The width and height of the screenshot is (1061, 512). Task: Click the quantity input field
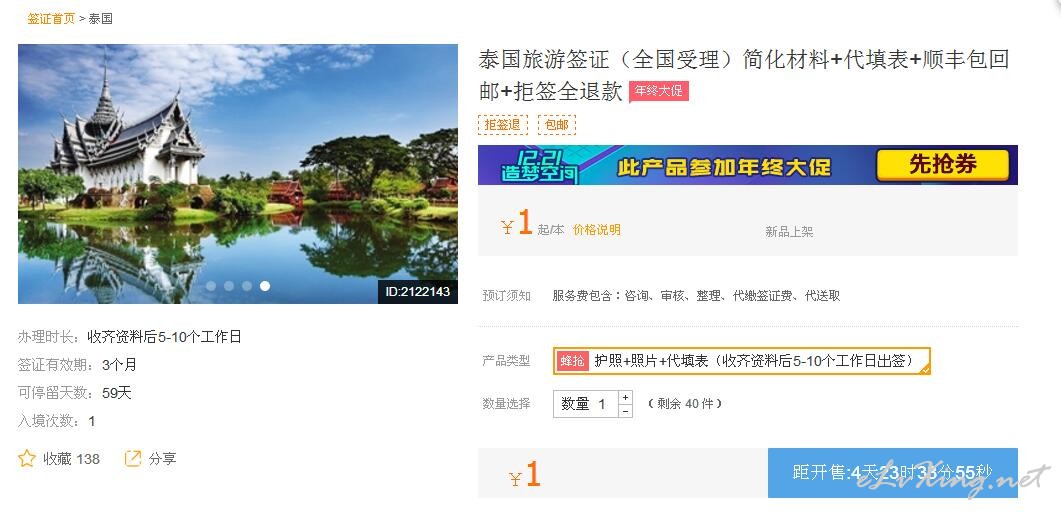(x=586, y=404)
